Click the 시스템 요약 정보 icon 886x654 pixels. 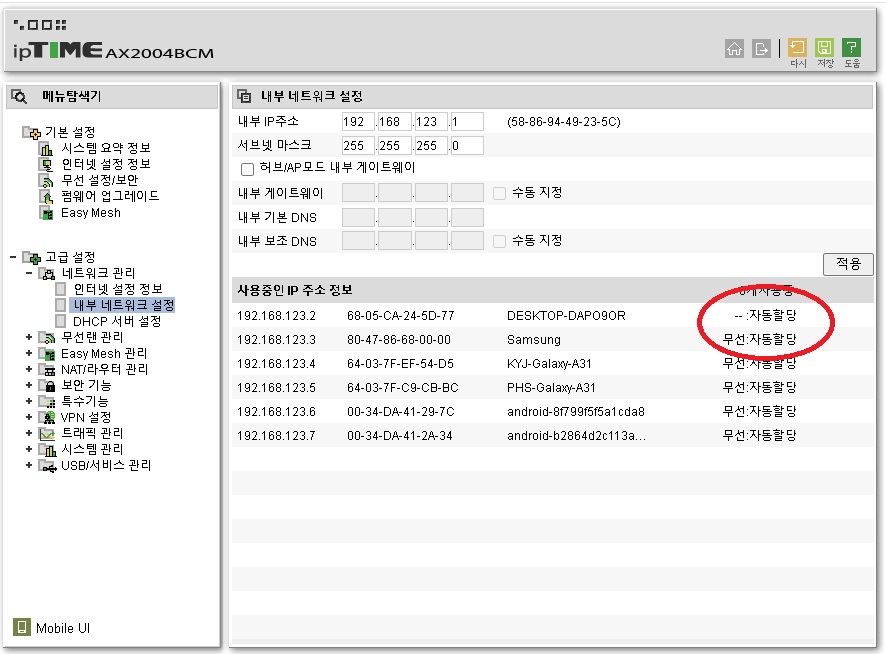point(46,149)
